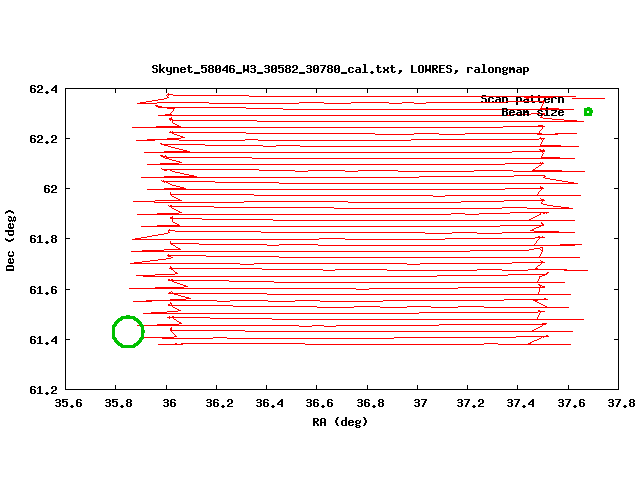This screenshot has height=480, width=640.
Task: Click the 'RA (deg)' axis label
Action: coord(340,422)
